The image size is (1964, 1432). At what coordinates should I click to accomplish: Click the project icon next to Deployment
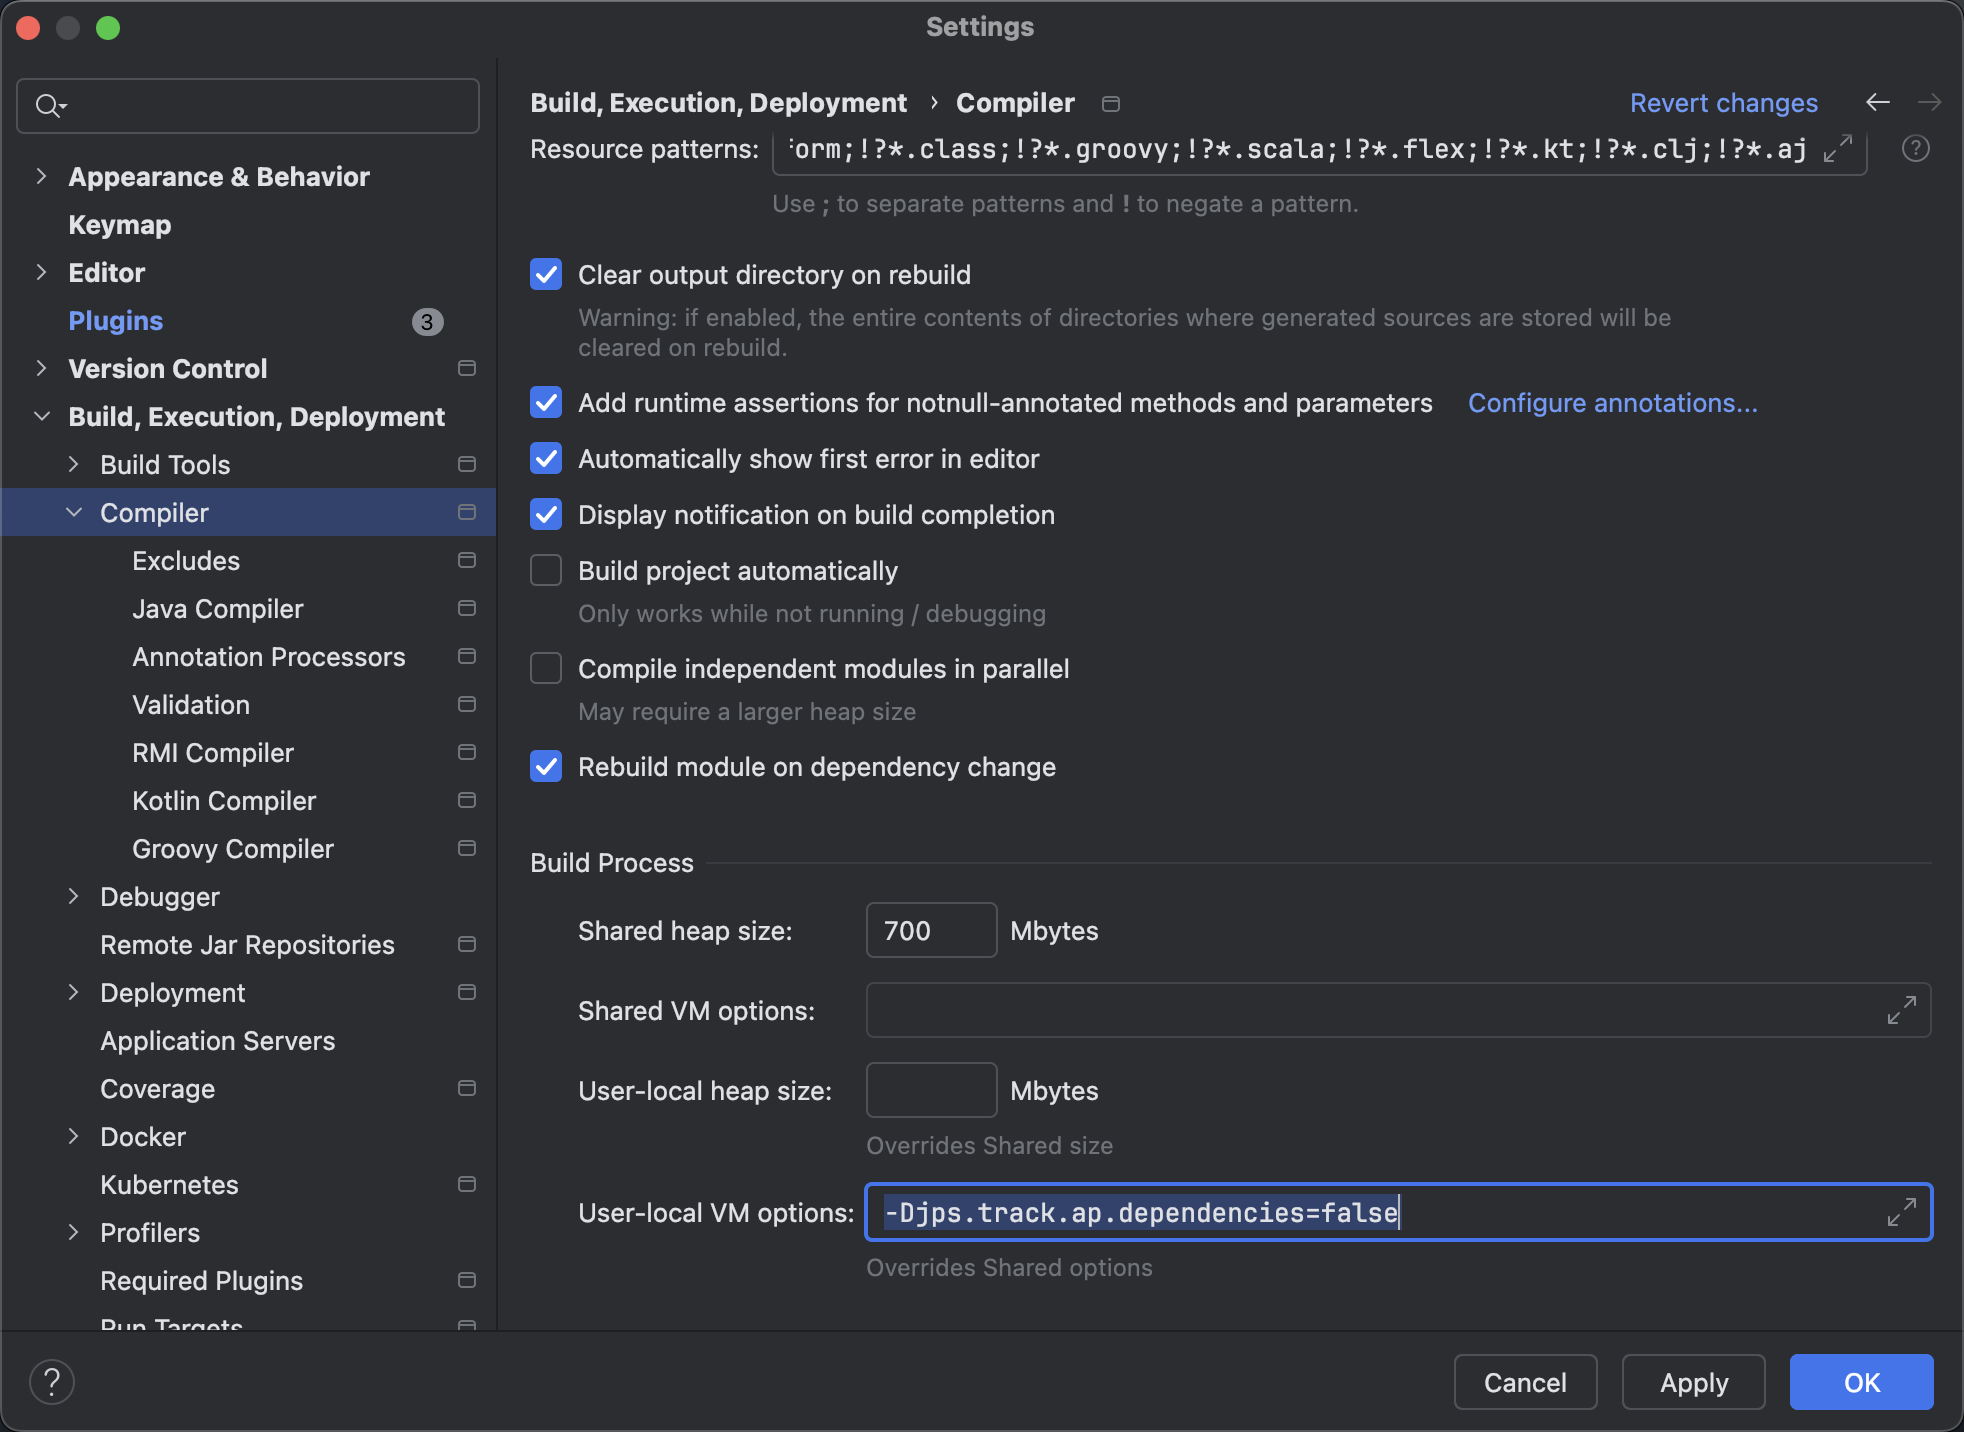click(x=466, y=992)
